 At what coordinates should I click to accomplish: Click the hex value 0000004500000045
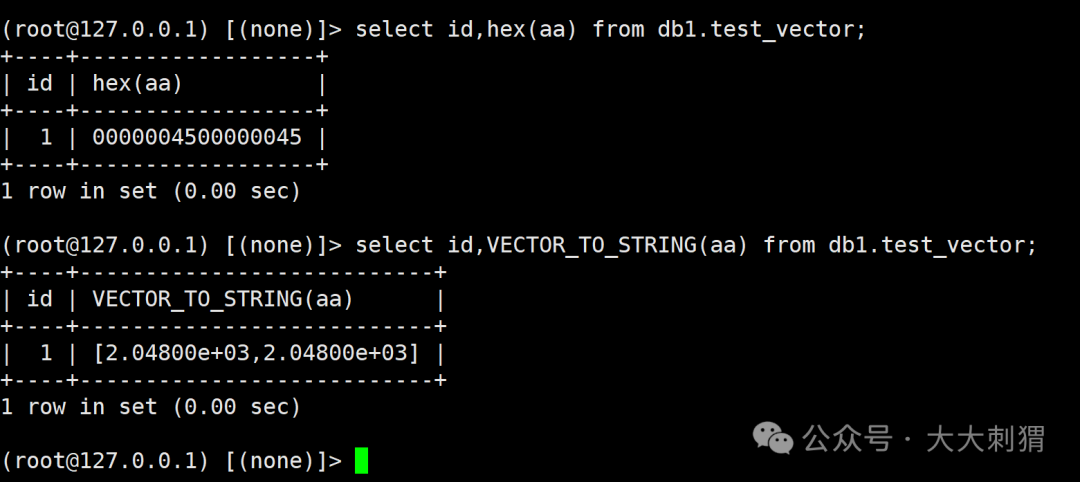(196, 137)
